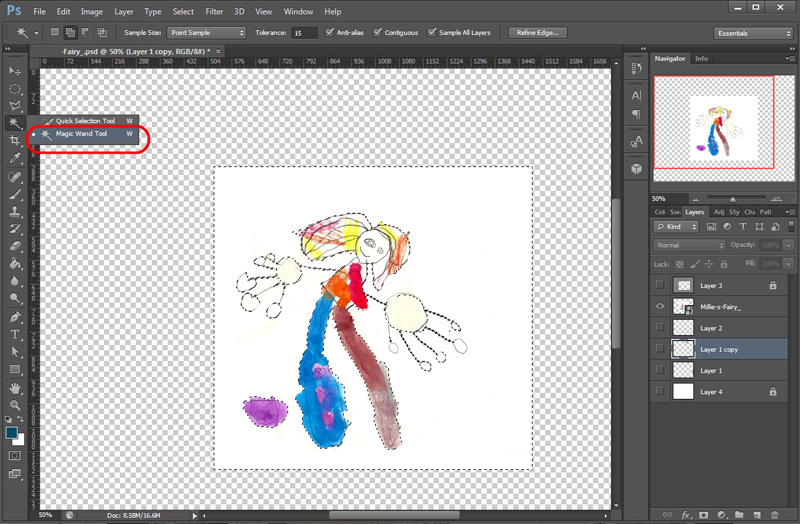Click Navigator zoom out button
Image resolution: width=800 pixels, height=524 pixels.
(x=694, y=199)
